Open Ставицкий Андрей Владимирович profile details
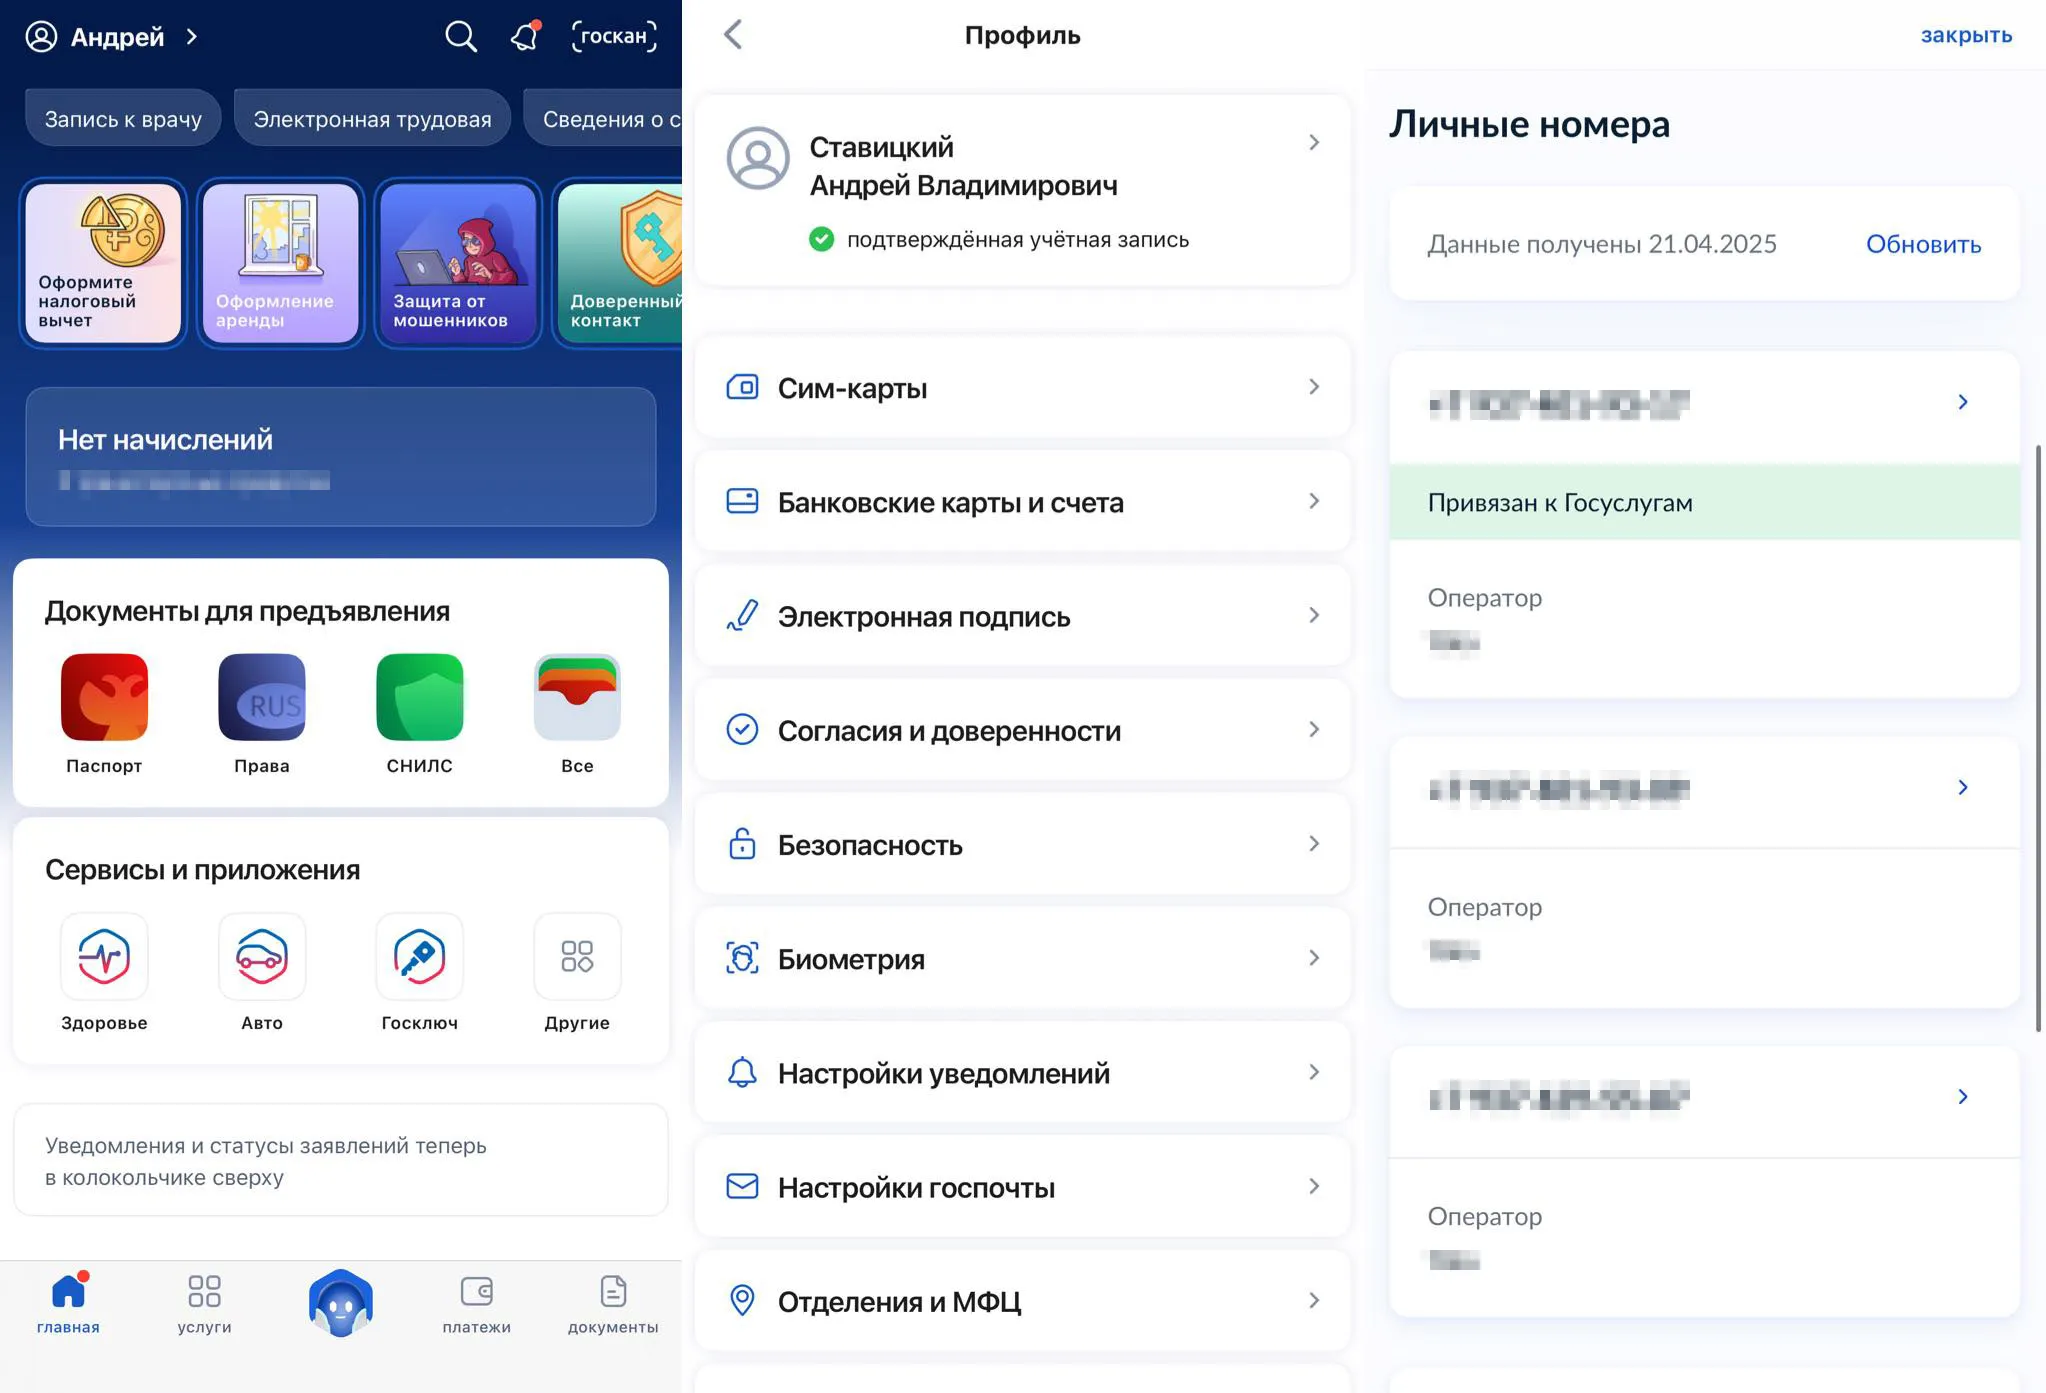The image size is (2046, 1393). pyautogui.click(x=1022, y=187)
